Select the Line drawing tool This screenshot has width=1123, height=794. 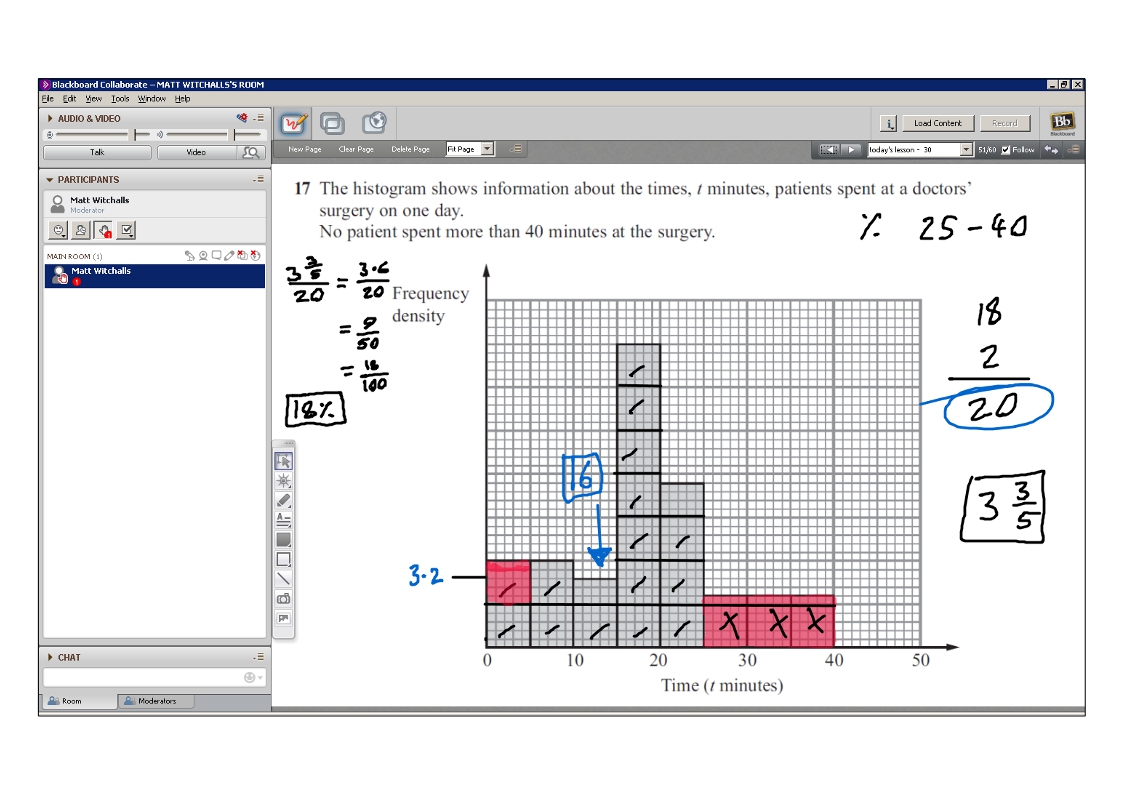pos(284,578)
